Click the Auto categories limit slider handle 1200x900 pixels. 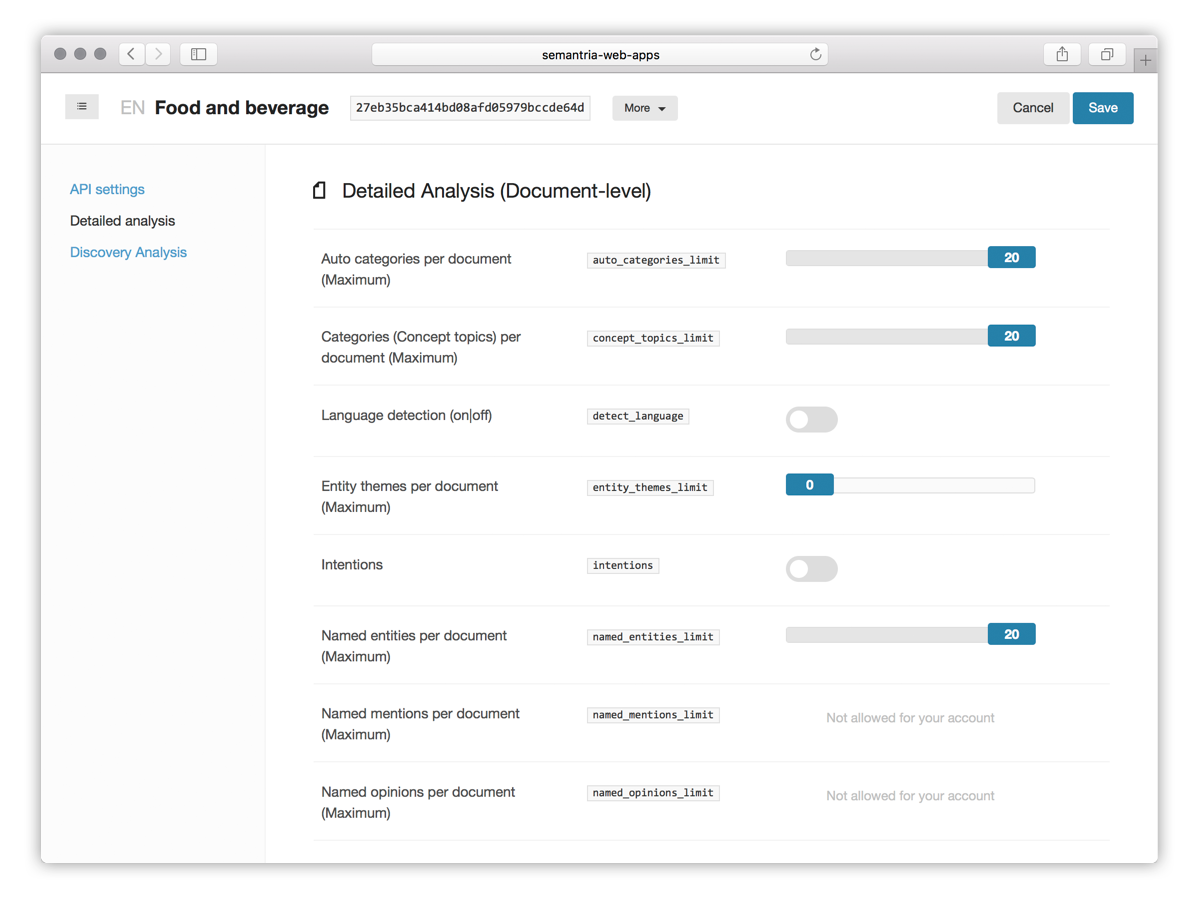click(x=1011, y=258)
